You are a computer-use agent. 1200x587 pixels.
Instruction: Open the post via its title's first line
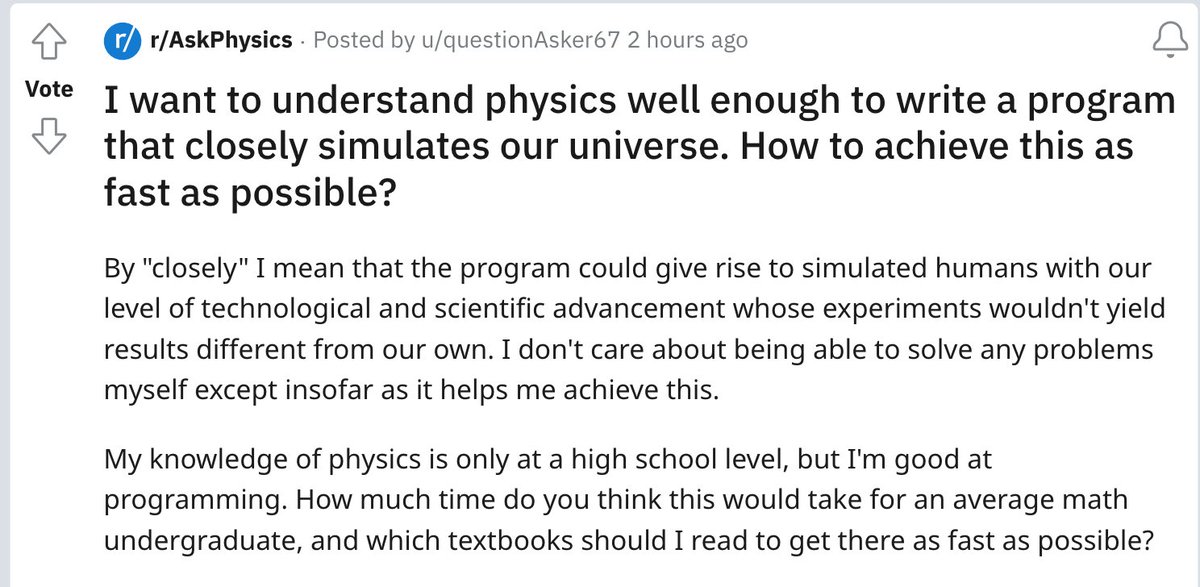640,101
